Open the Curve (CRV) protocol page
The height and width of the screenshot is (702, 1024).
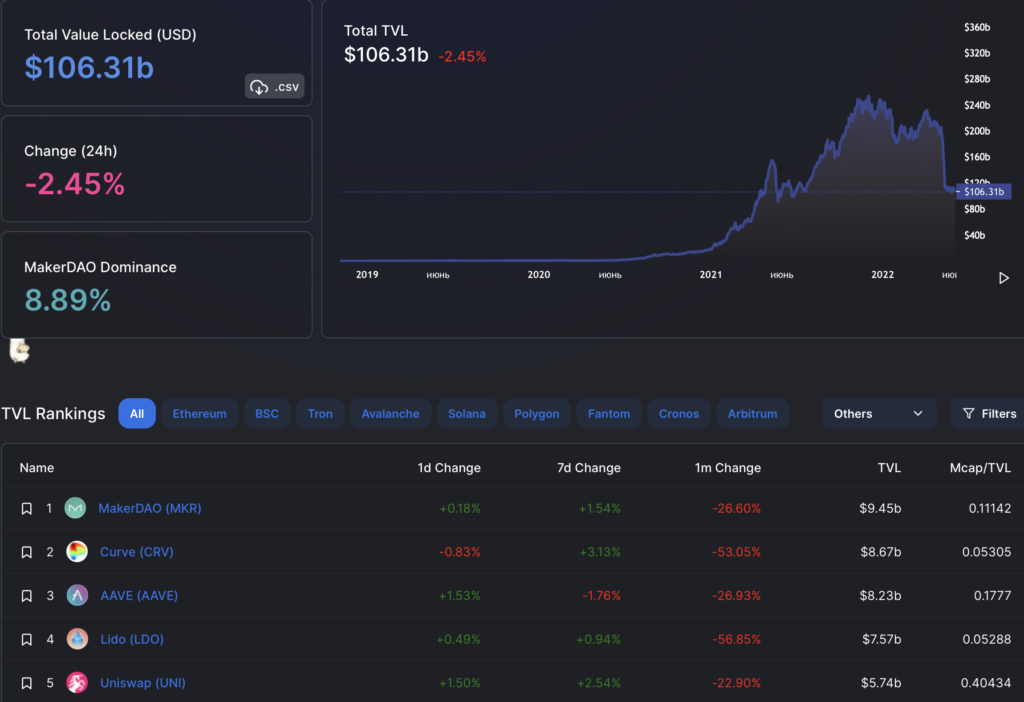137,551
